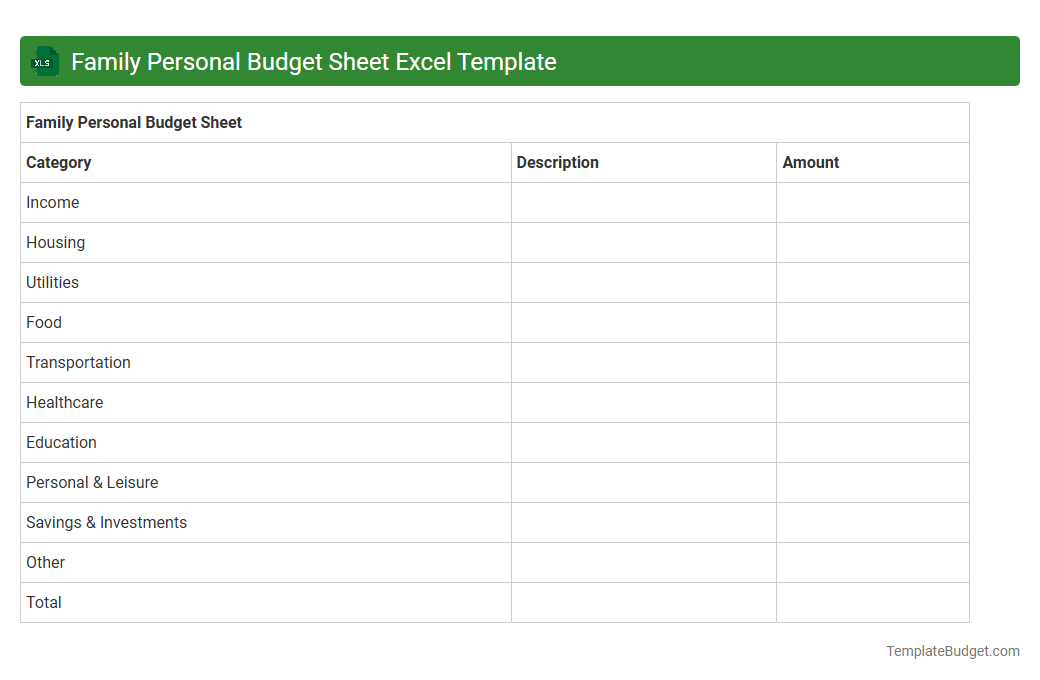Select the Description column header

point(557,162)
